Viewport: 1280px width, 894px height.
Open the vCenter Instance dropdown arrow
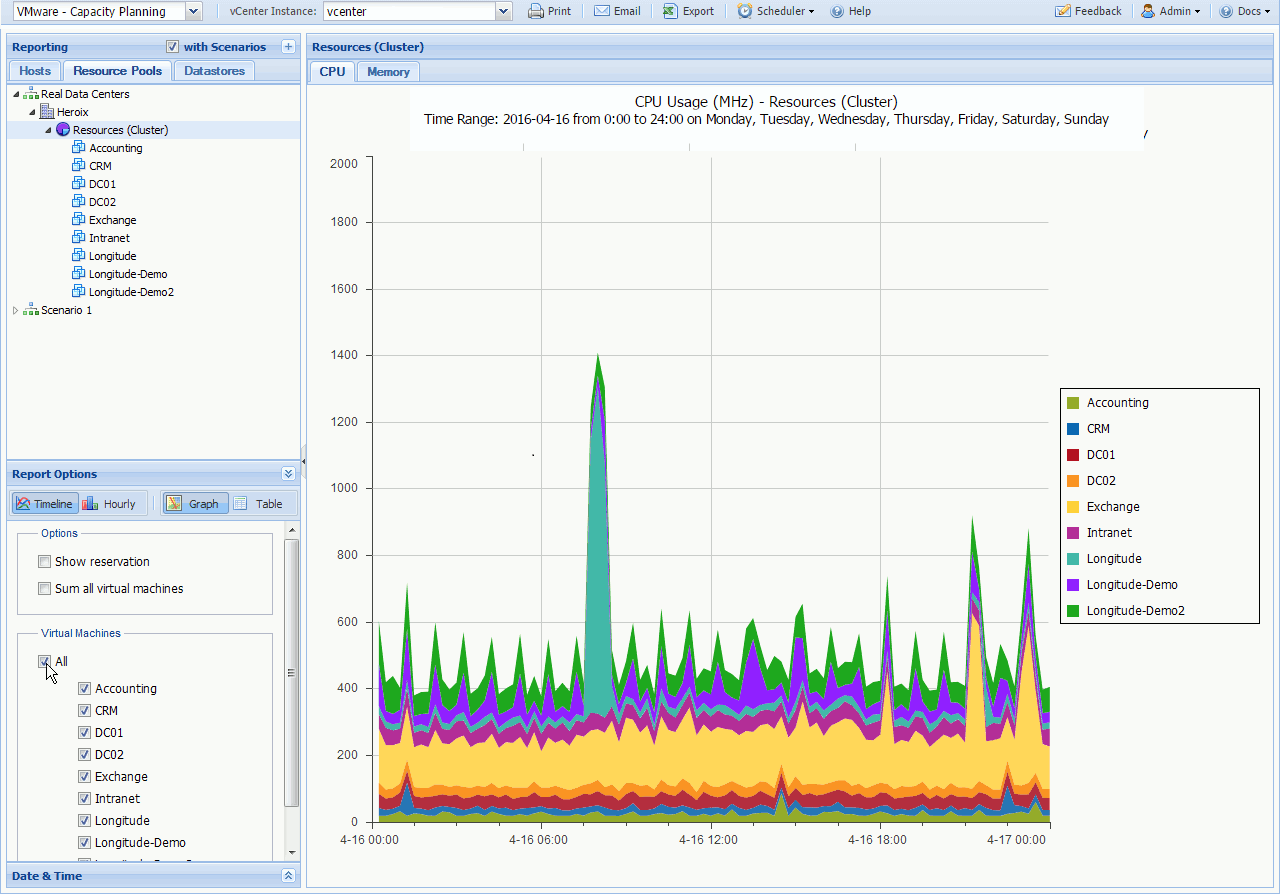[x=503, y=11]
